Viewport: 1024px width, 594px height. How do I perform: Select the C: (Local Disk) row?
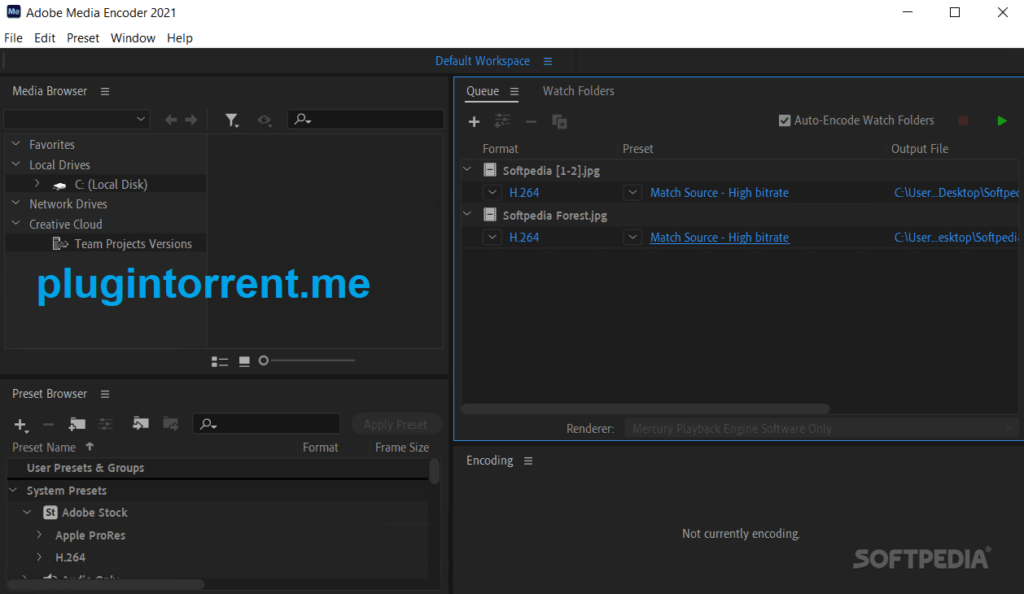click(x=106, y=184)
